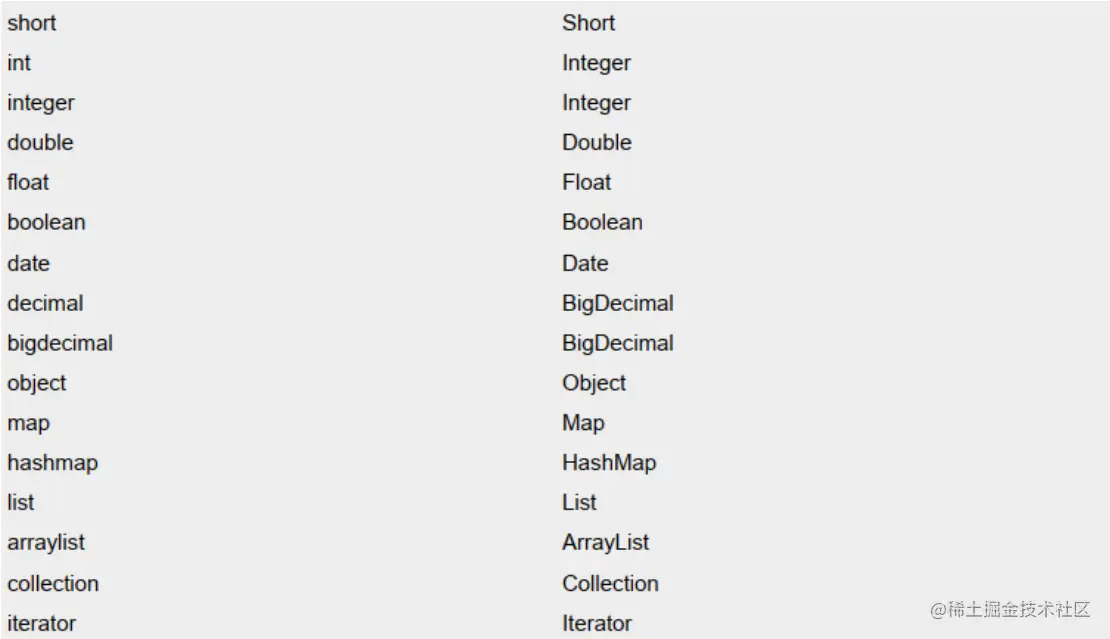The width and height of the screenshot is (1110, 639).
Task: Select the lowercase "iterator" alias
Action: pos(41,624)
